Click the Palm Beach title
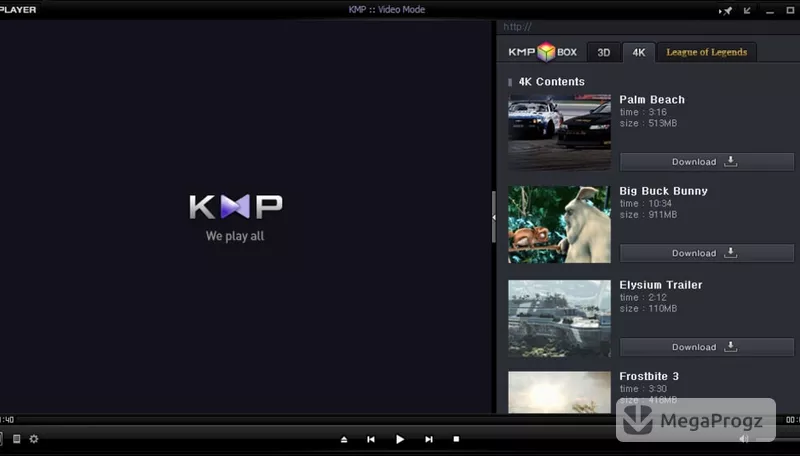Image resolution: width=800 pixels, height=456 pixels. (x=652, y=100)
